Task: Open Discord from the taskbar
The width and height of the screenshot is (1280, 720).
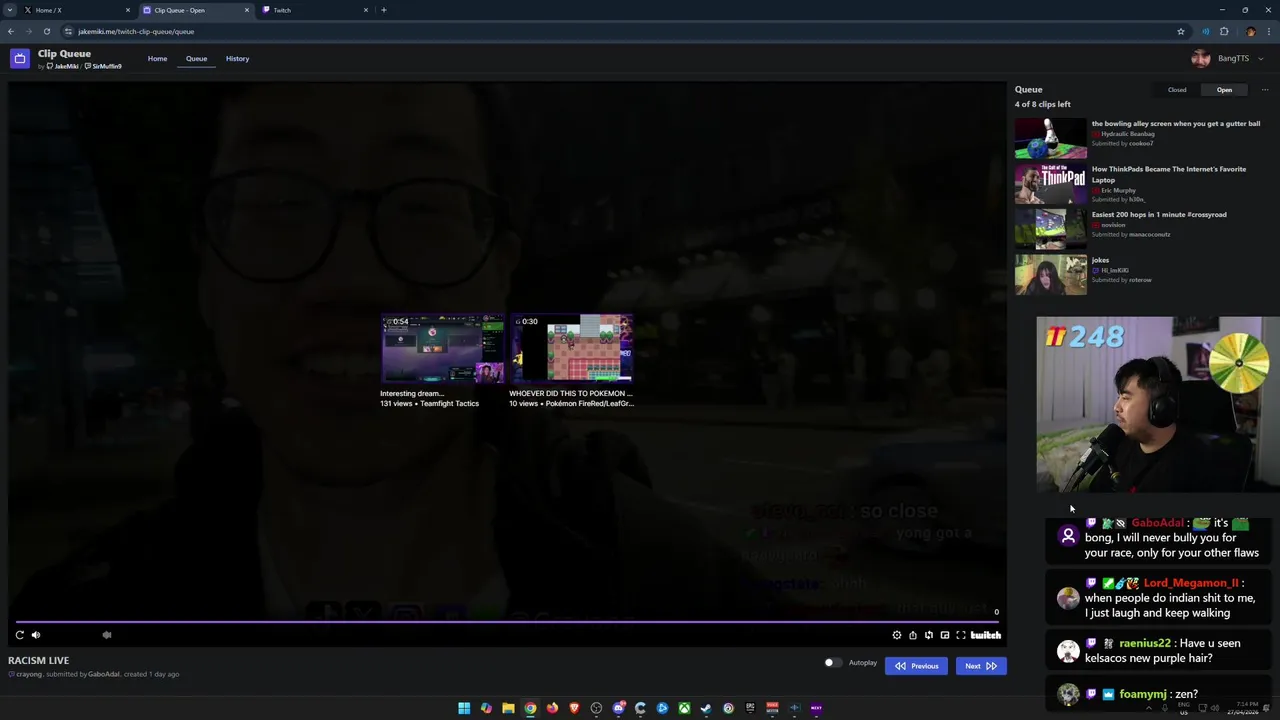Action: point(618,708)
